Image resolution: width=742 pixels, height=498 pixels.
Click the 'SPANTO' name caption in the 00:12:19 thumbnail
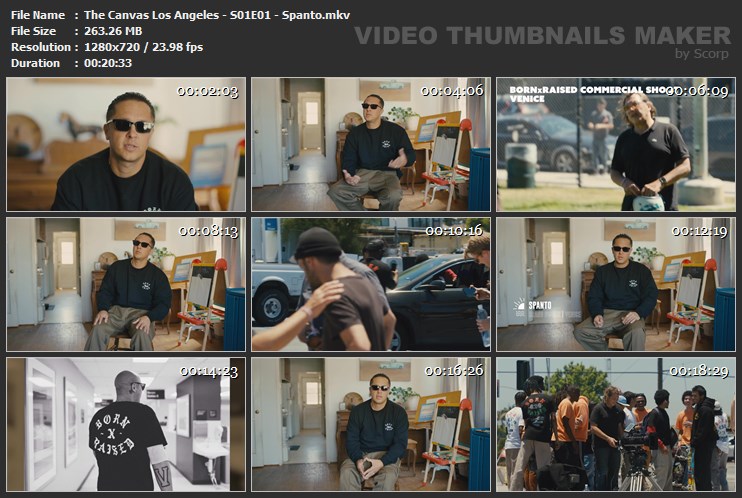(x=539, y=305)
